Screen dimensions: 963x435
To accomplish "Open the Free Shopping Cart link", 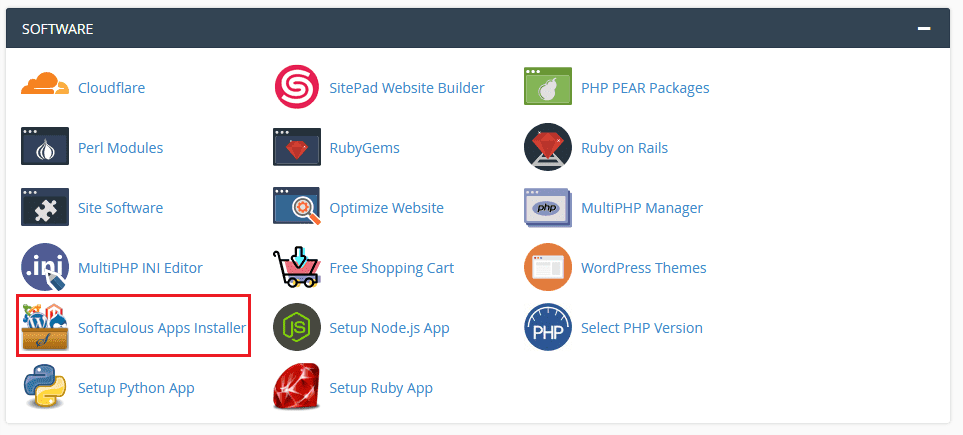I will coord(392,268).
